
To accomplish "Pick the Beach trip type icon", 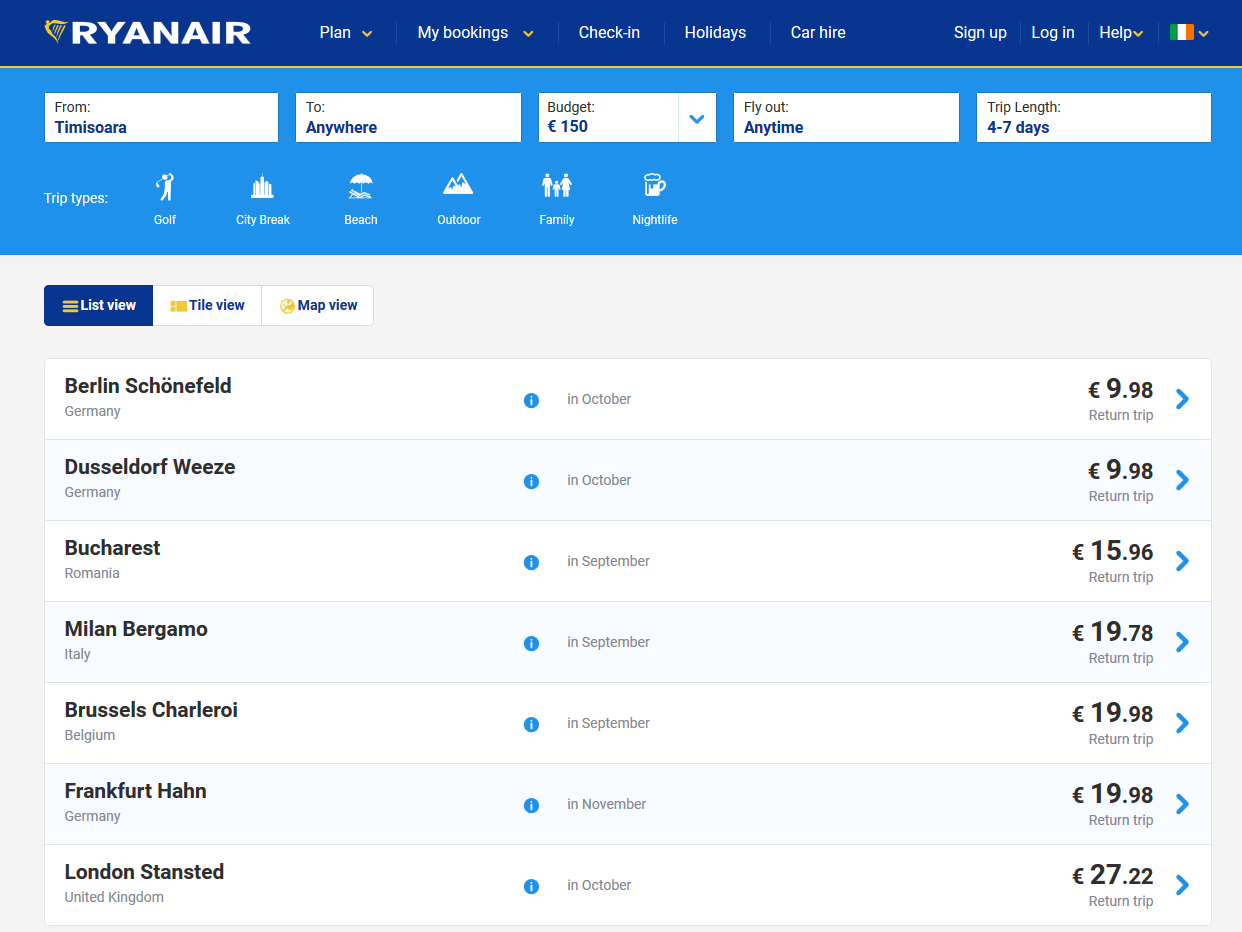I will (x=361, y=187).
